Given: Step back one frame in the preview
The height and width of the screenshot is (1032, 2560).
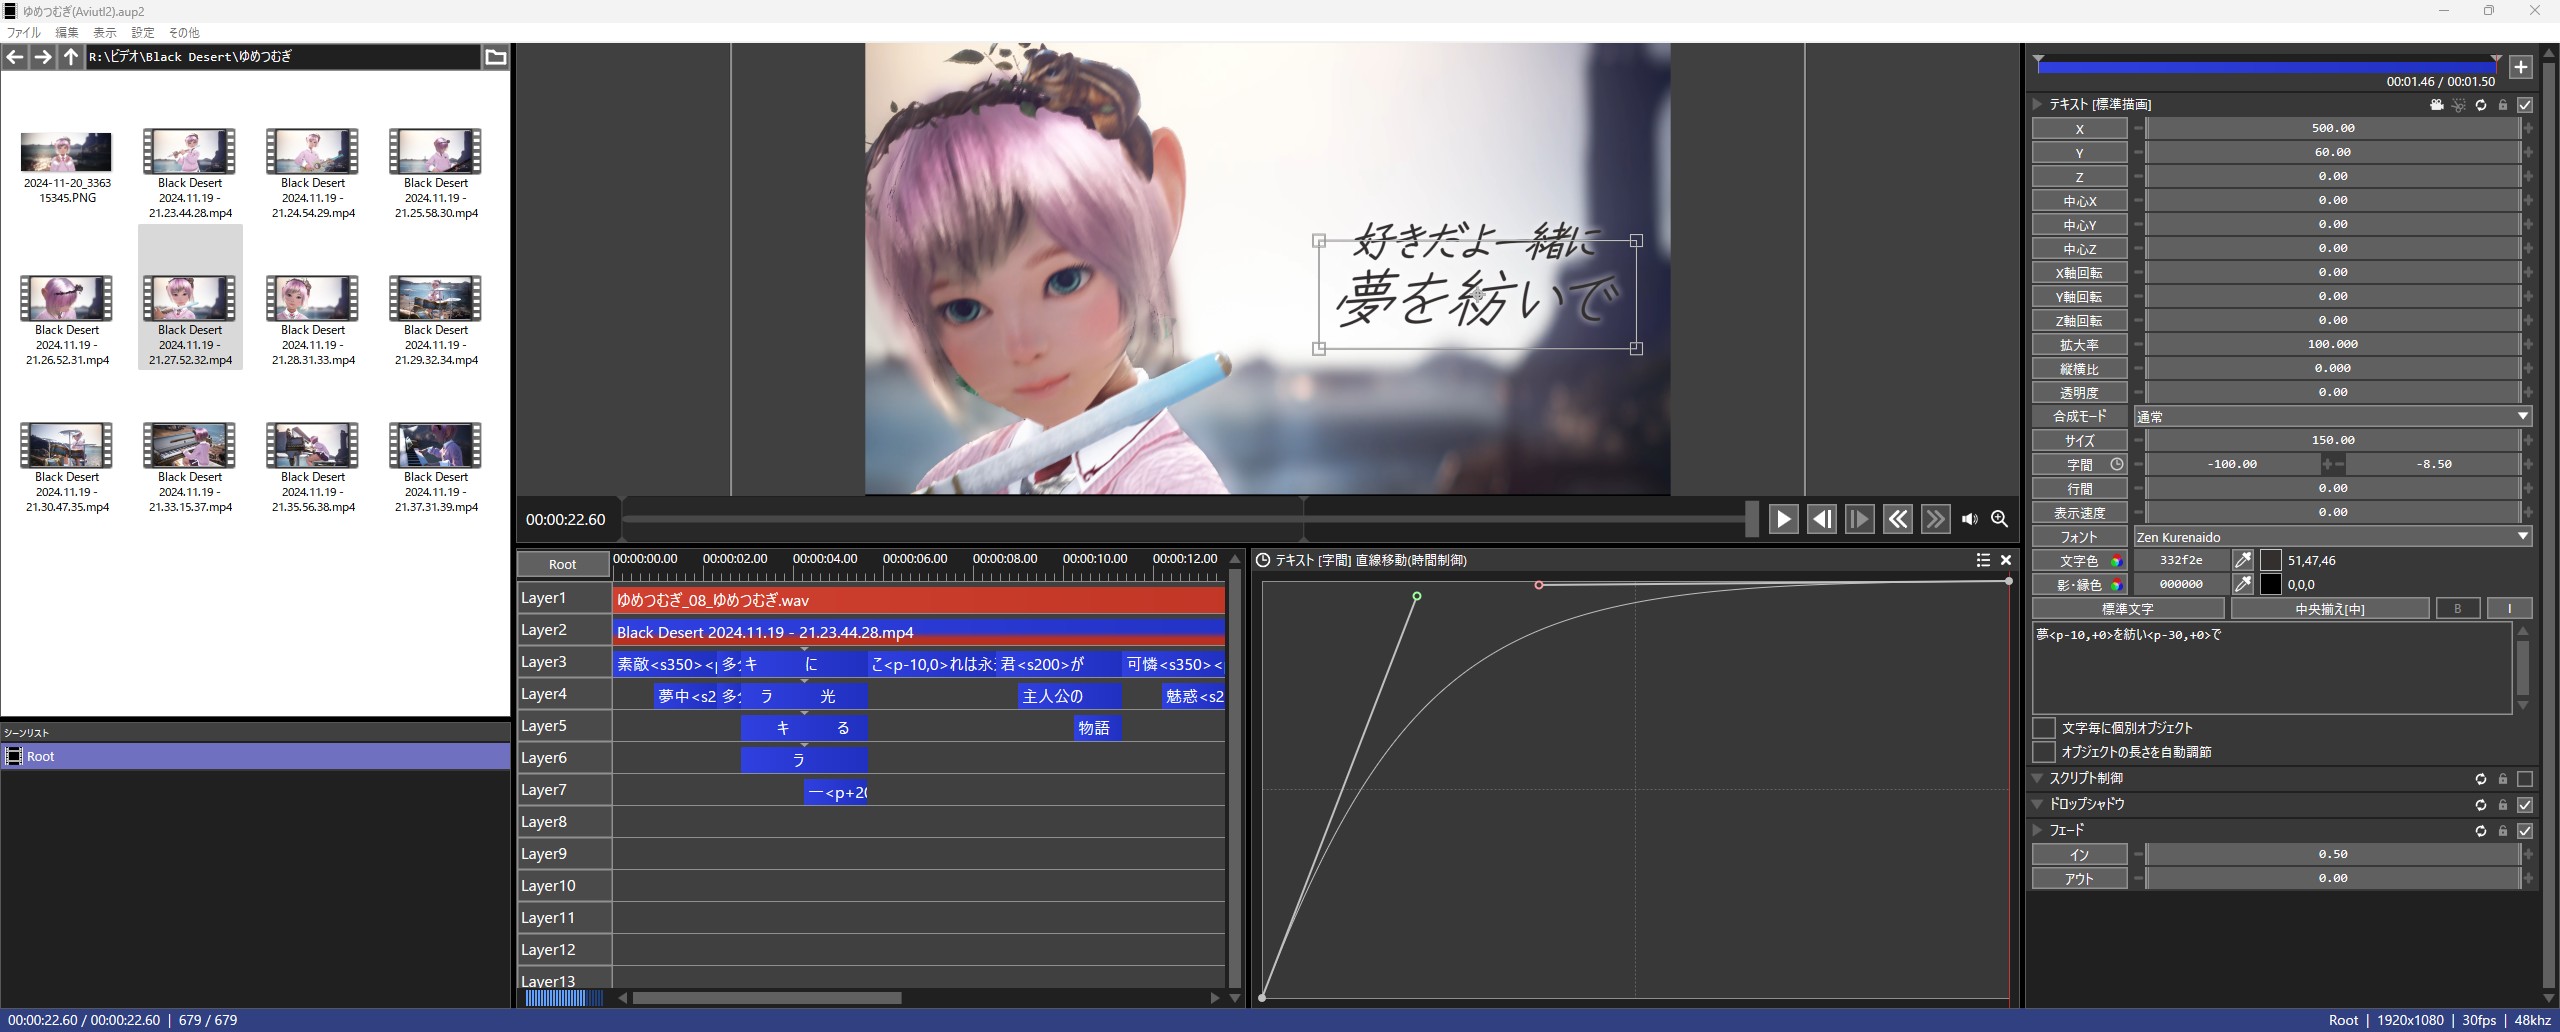Looking at the screenshot, I should [1821, 519].
